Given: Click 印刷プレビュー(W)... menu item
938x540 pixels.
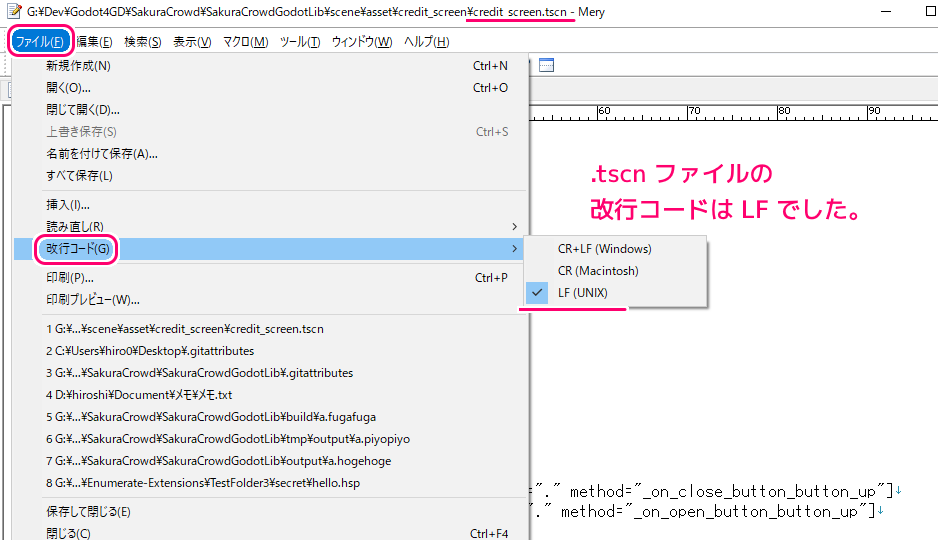Looking at the screenshot, I should pos(92,300).
